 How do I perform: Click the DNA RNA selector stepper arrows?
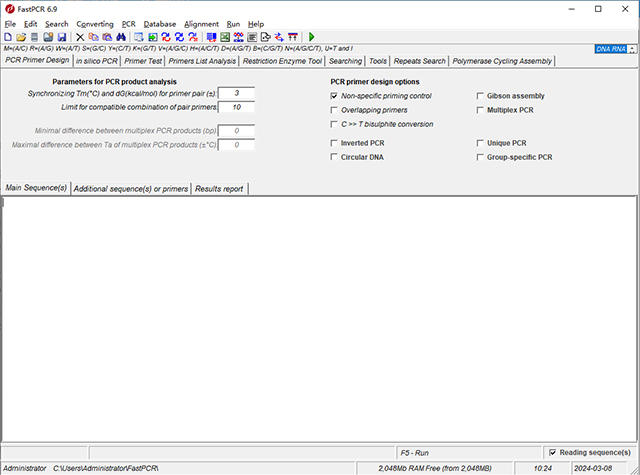[632, 49]
